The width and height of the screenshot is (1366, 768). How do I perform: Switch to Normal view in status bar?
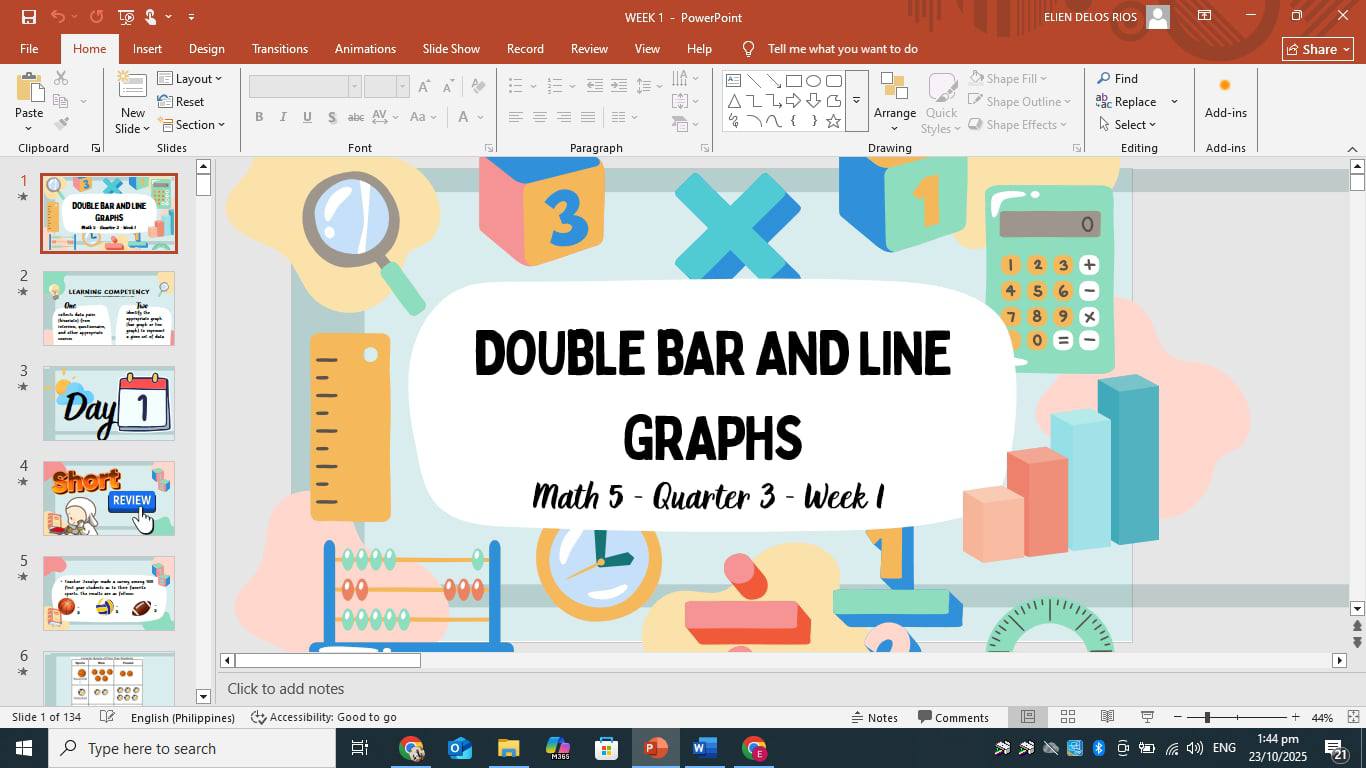[x=1027, y=717]
